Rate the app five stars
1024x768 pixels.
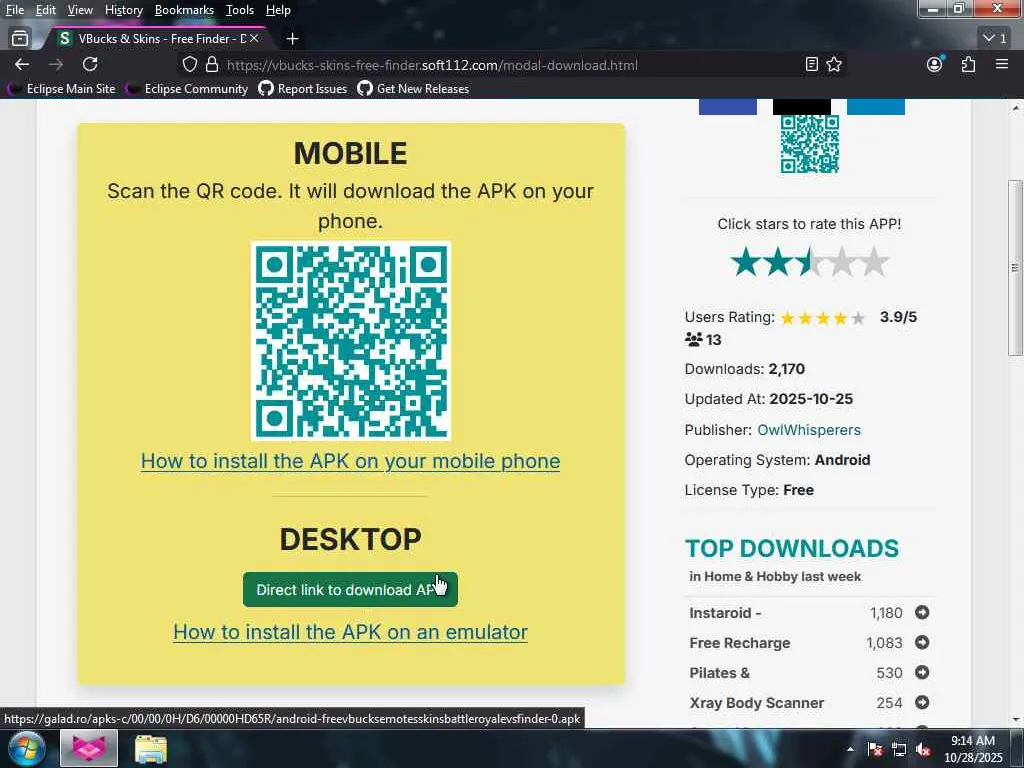(873, 263)
